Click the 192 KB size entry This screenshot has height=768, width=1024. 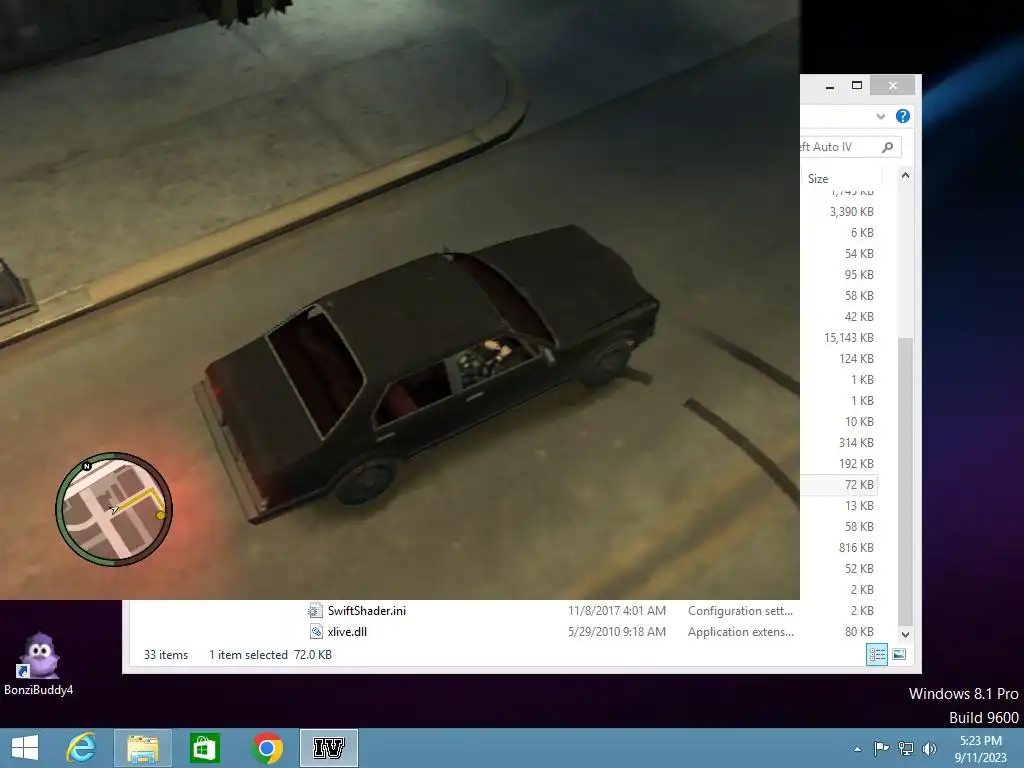point(856,464)
